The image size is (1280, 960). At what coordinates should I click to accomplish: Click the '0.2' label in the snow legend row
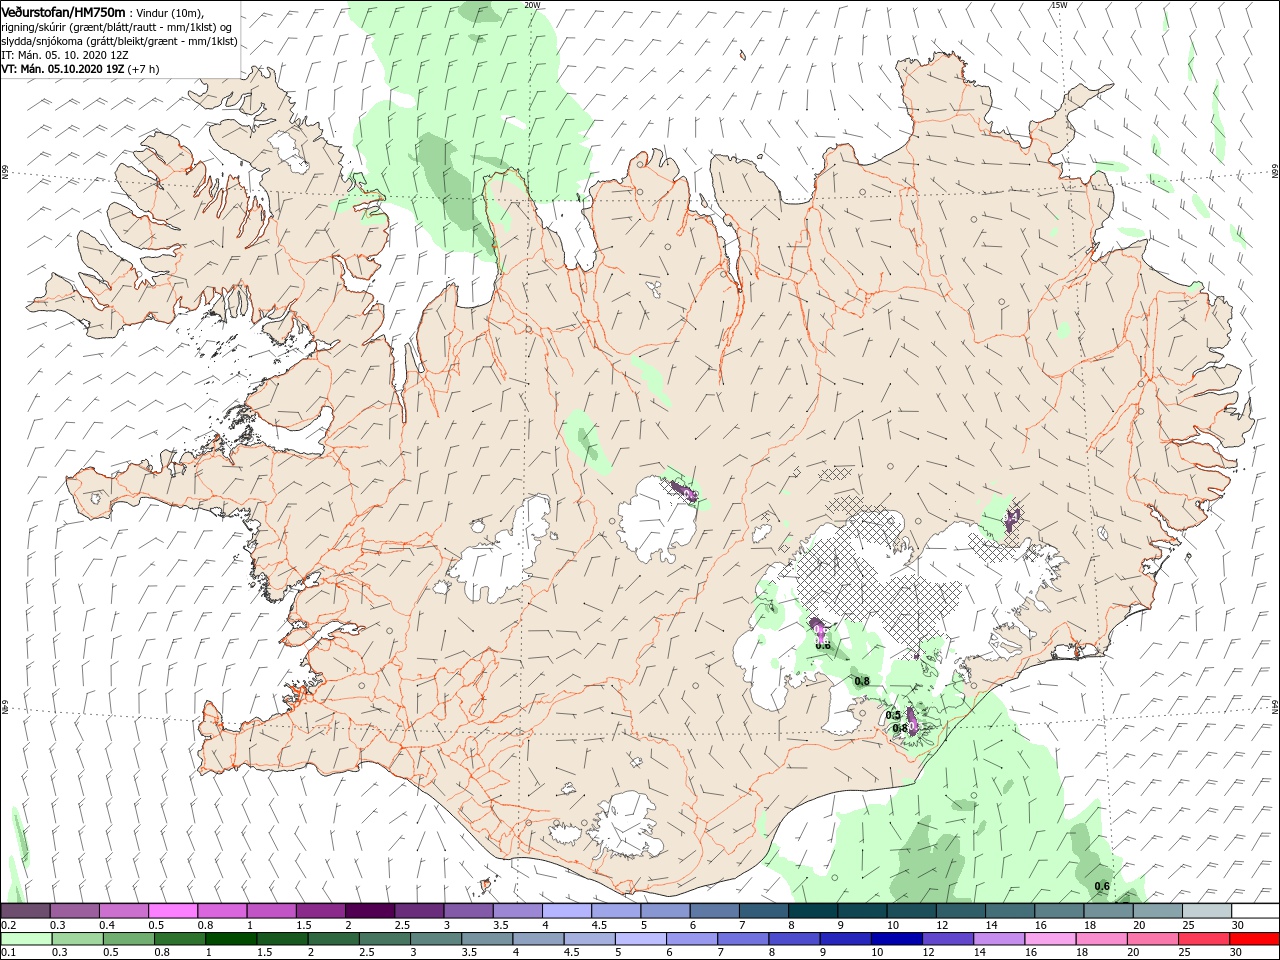click(x=8, y=925)
